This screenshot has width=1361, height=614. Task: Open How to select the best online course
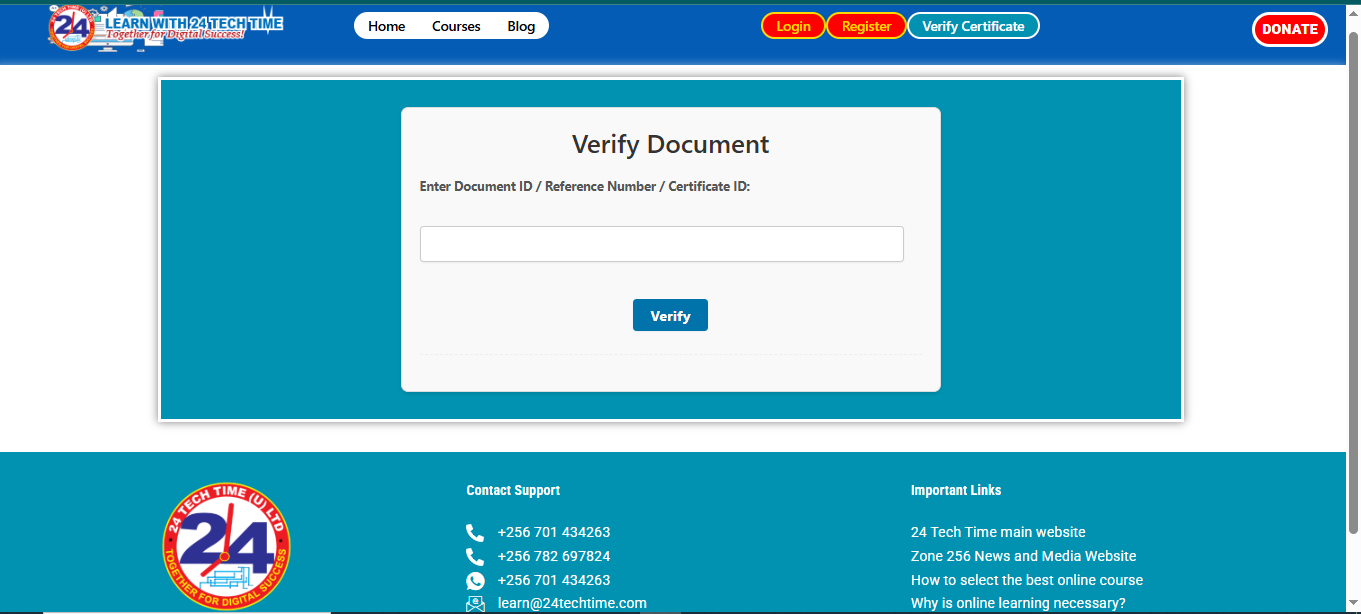tap(1026, 581)
